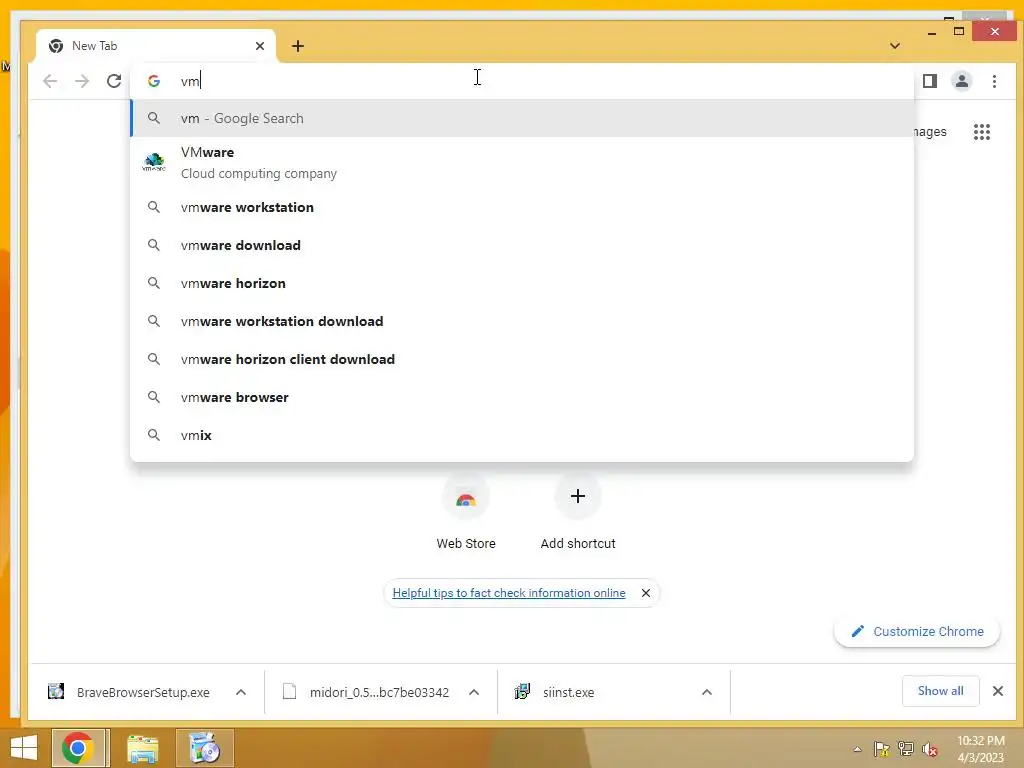Screen dimensions: 1024x768
Task: Choose 'vmware workstation download' suggestion
Action: 522,321
